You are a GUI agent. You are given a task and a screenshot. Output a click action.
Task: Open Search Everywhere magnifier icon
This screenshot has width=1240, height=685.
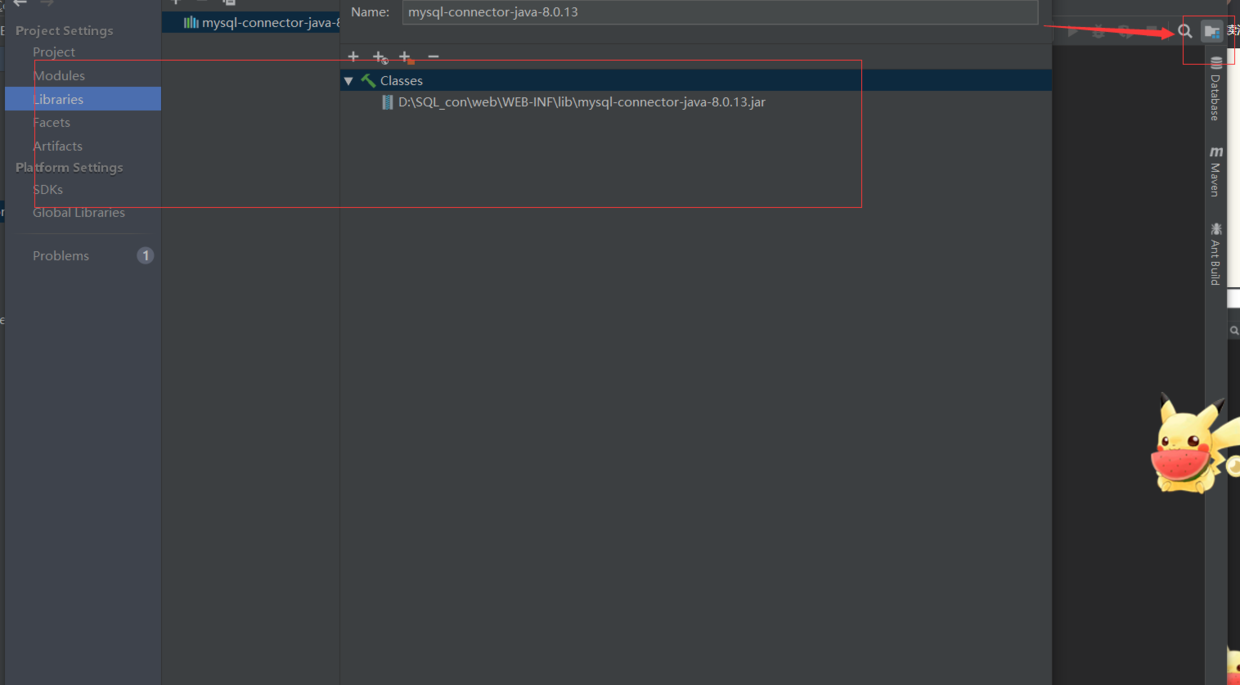[x=1185, y=31]
